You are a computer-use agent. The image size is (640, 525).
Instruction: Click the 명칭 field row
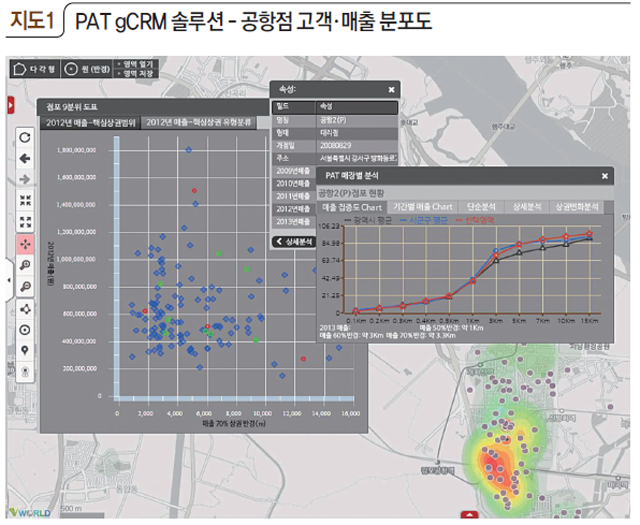click(335, 120)
